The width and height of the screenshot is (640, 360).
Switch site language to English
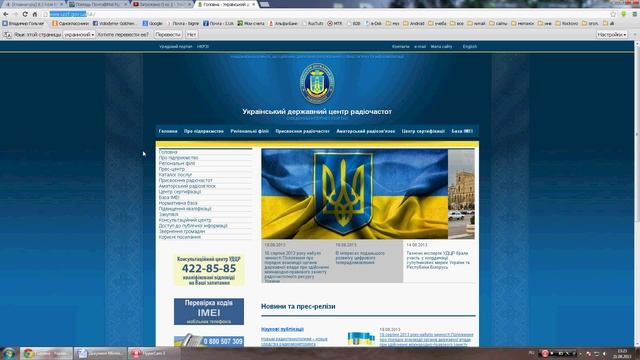coord(470,47)
